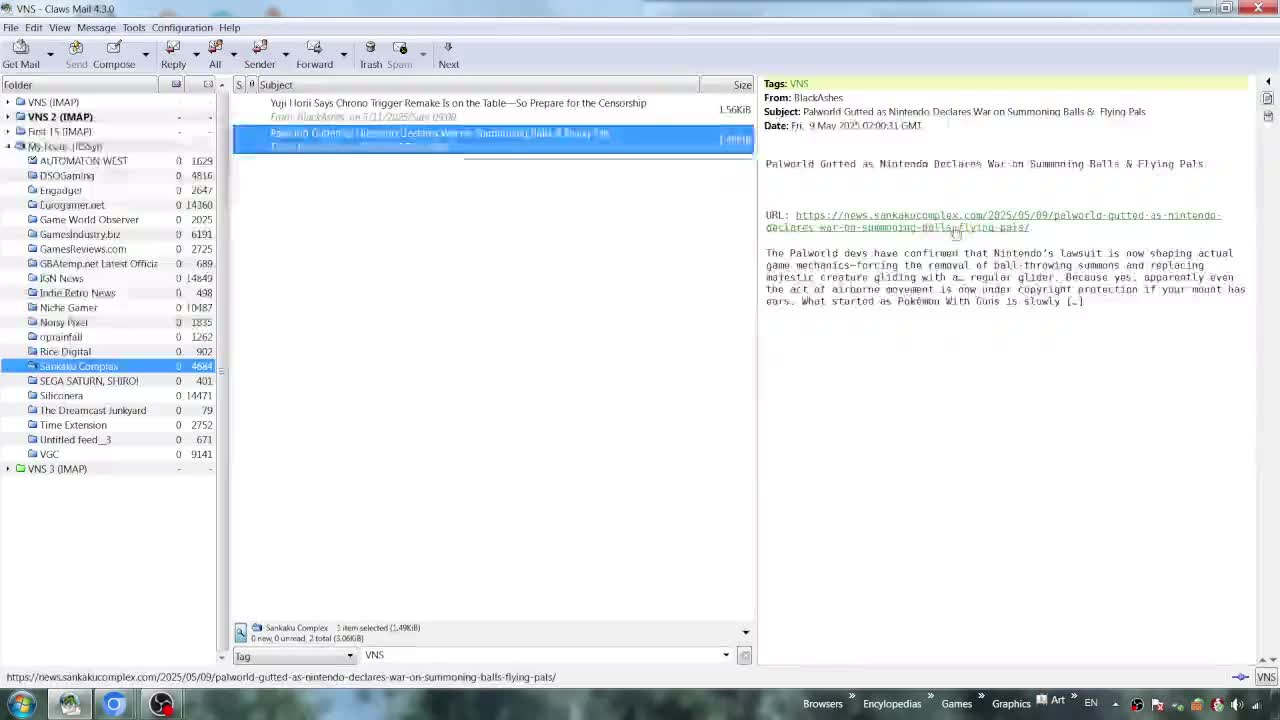The width and height of the screenshot is (1280, 720).
Task: Open the sankakucomplex Palworld article link
Action: (993, 221)
